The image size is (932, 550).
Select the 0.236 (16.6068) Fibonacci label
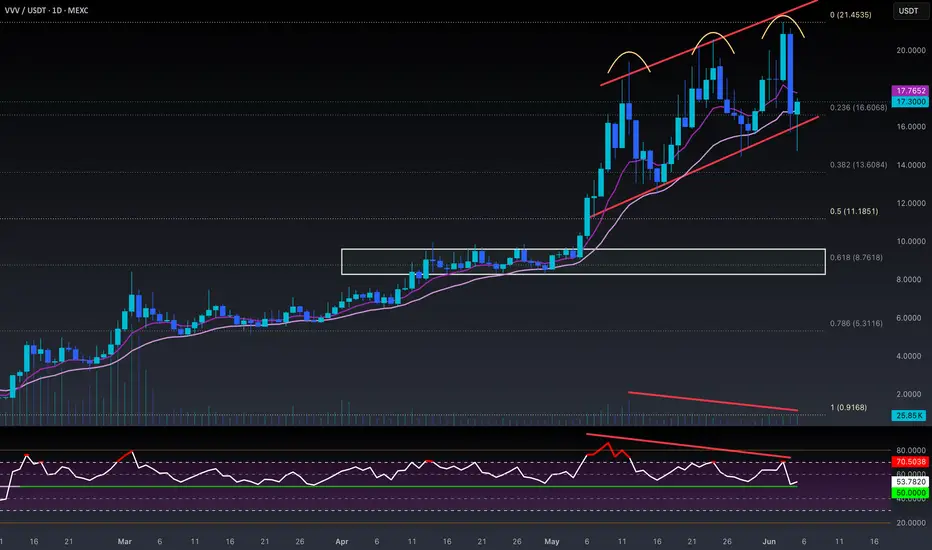858,108
